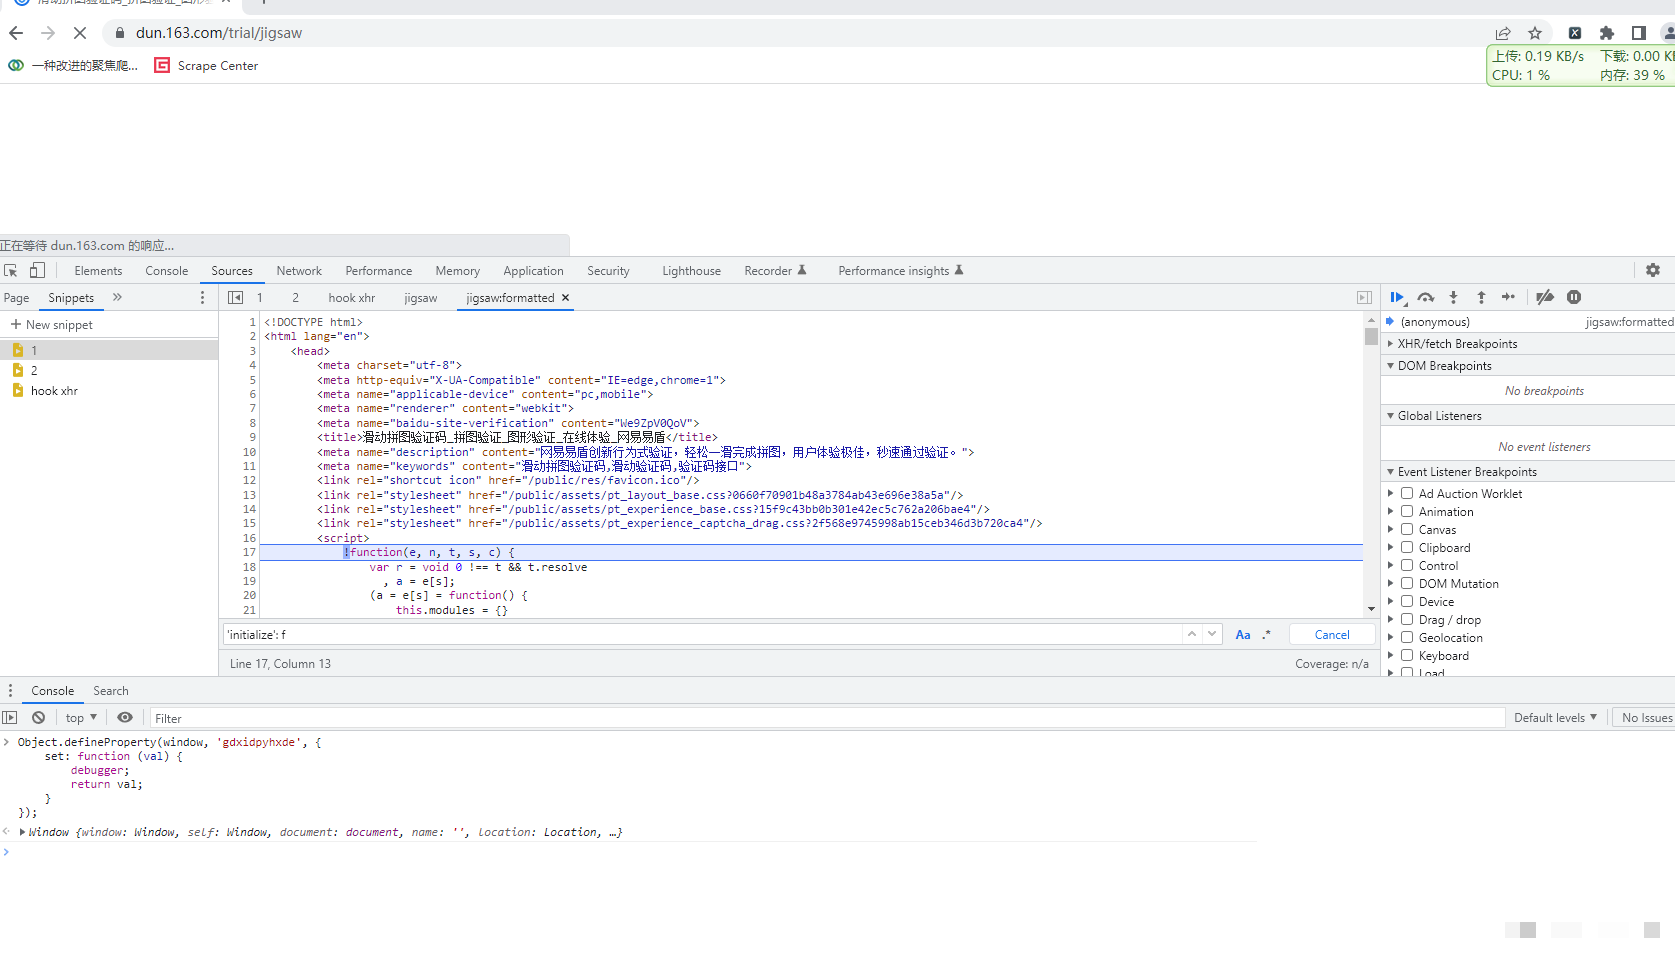Select the inspect element picker tool
The image size is (1675, 954).
(x=11, y=271)
